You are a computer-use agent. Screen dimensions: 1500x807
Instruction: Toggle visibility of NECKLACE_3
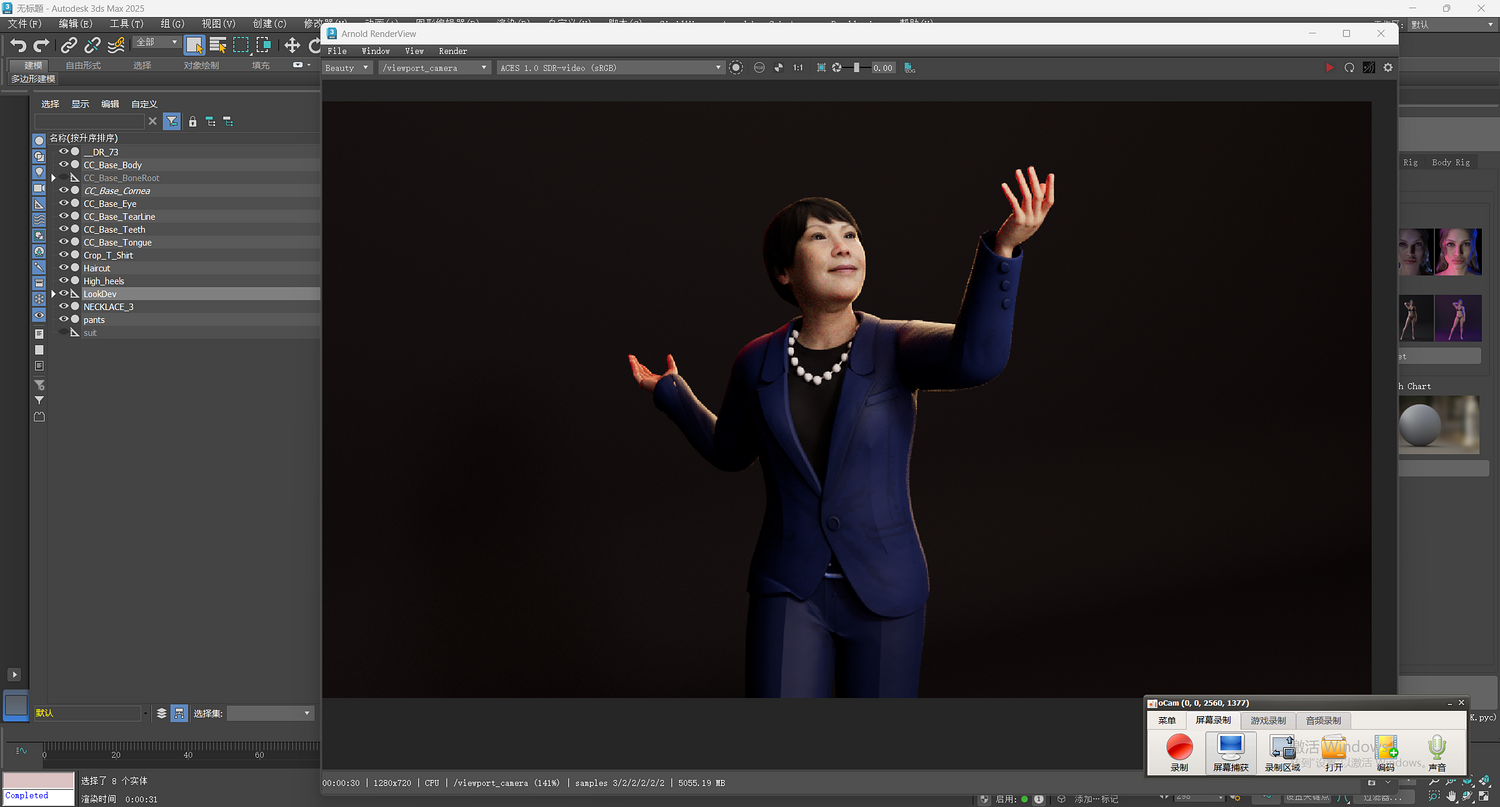[64, 307]
